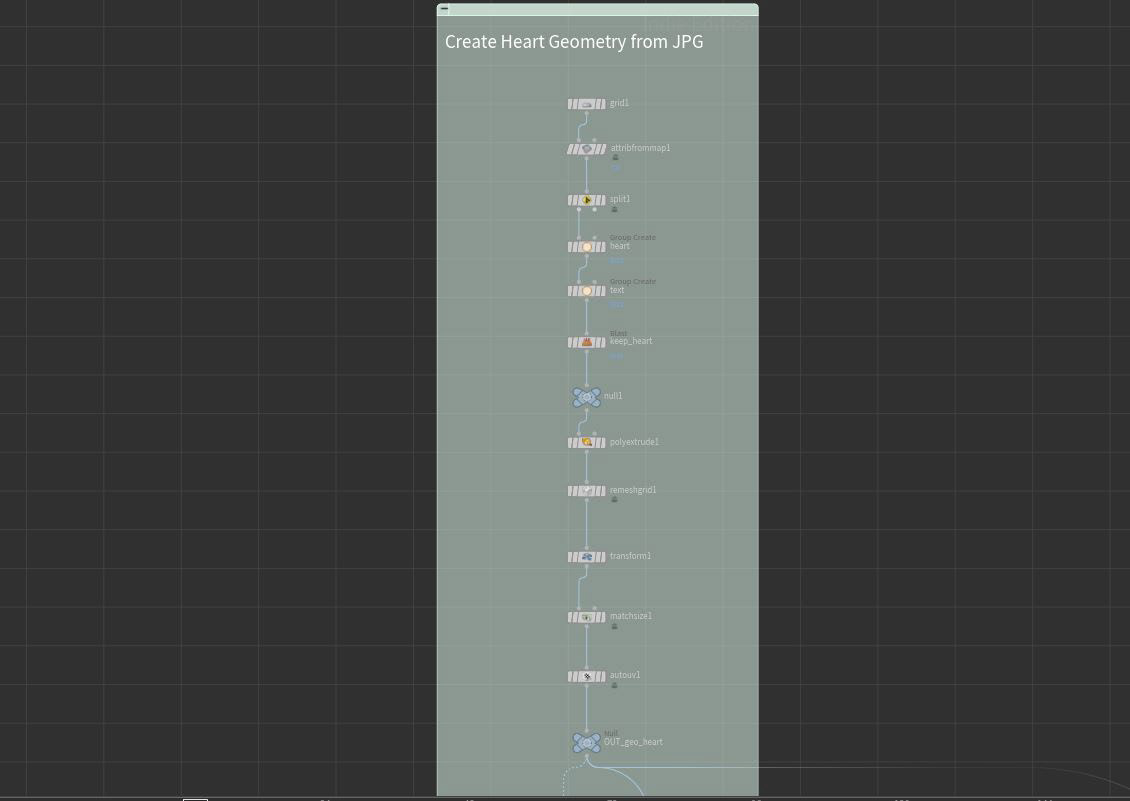Click the text Group Create node icon
Screen dimensions: 1130x801
point(587,291)
